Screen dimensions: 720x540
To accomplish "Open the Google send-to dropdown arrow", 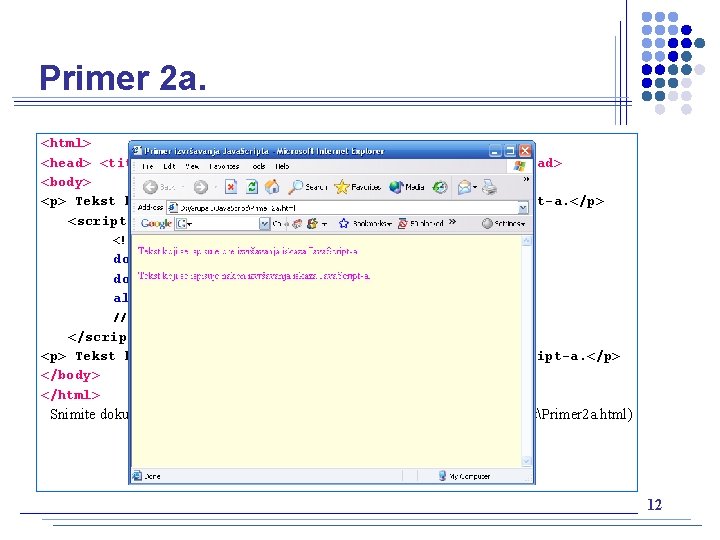I will [x=325, y=224].
